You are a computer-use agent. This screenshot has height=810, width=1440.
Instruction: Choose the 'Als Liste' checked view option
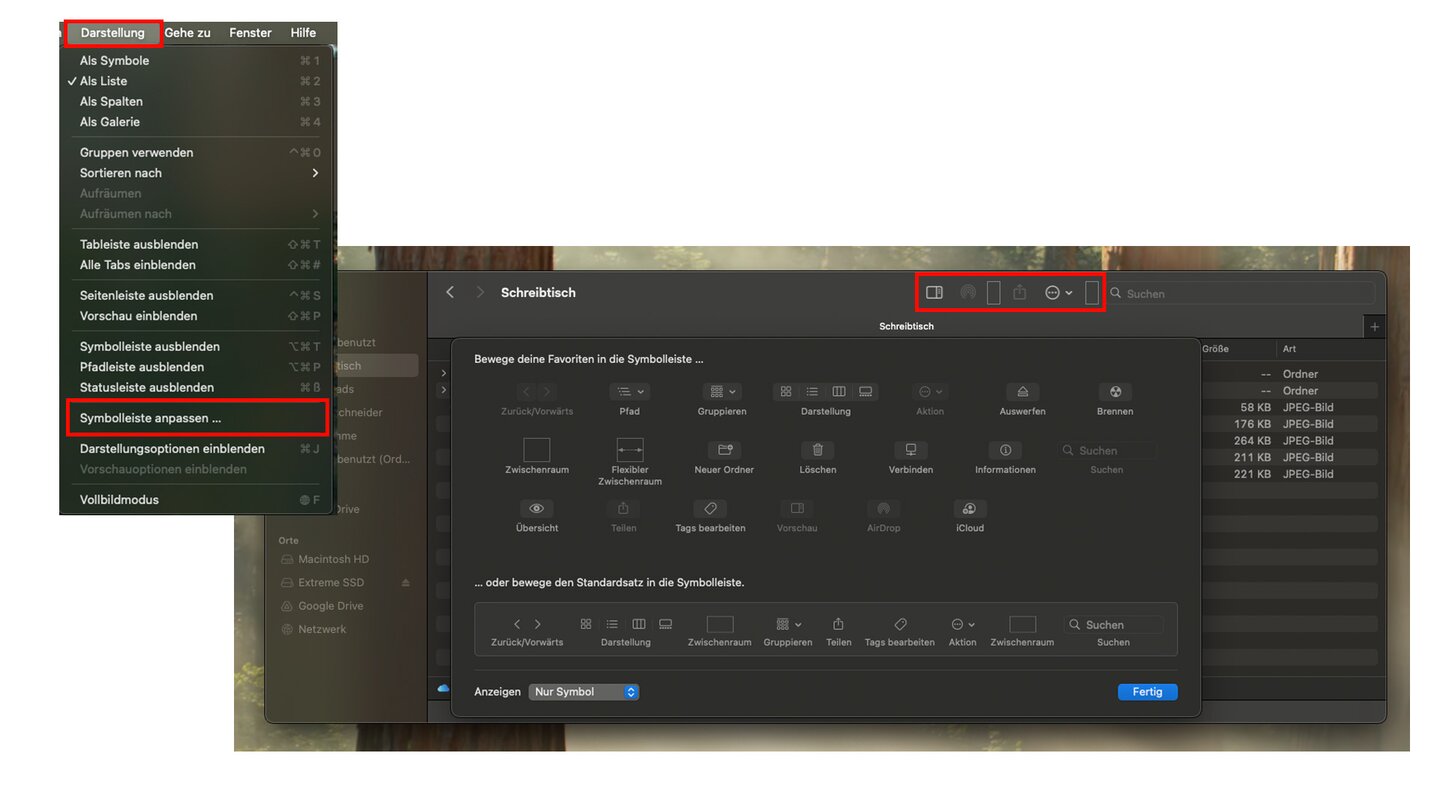[103, 81]
